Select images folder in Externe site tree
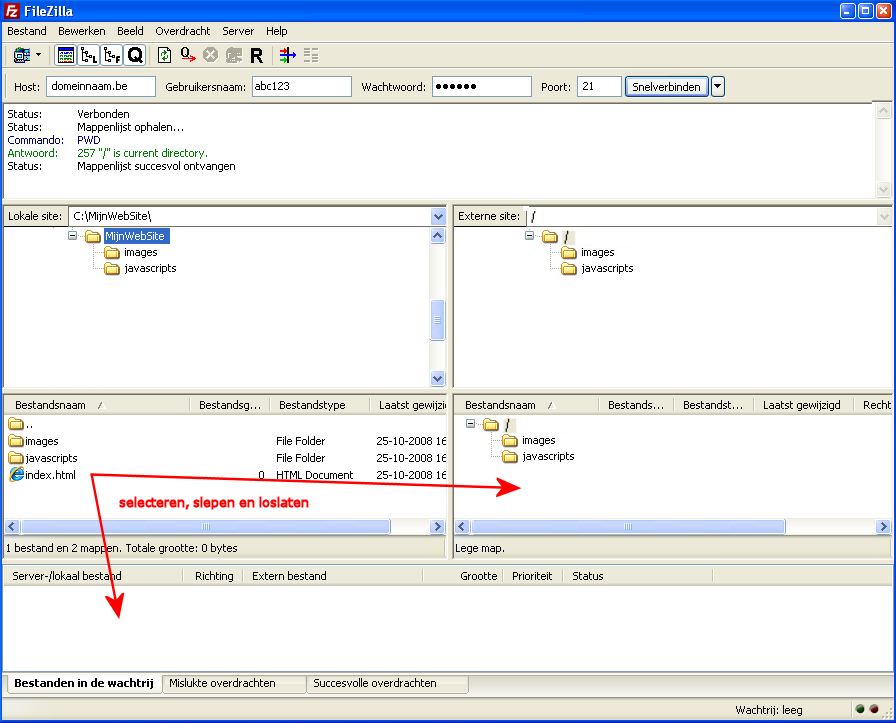 click(x=598, y=252)
